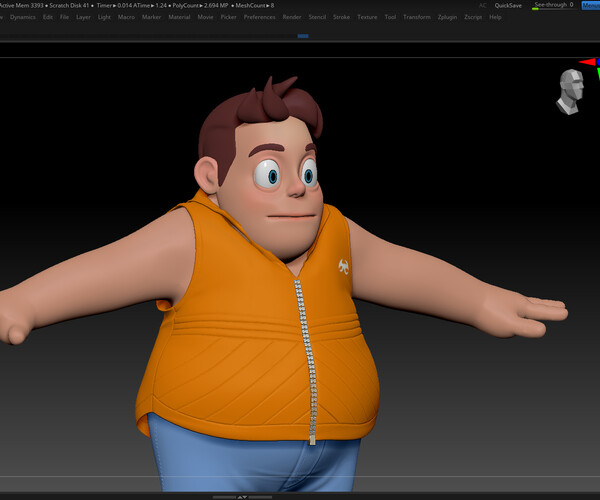Screen dimensions: 600x500
Task: Open the Marker menu
Action: pos(152,17)
